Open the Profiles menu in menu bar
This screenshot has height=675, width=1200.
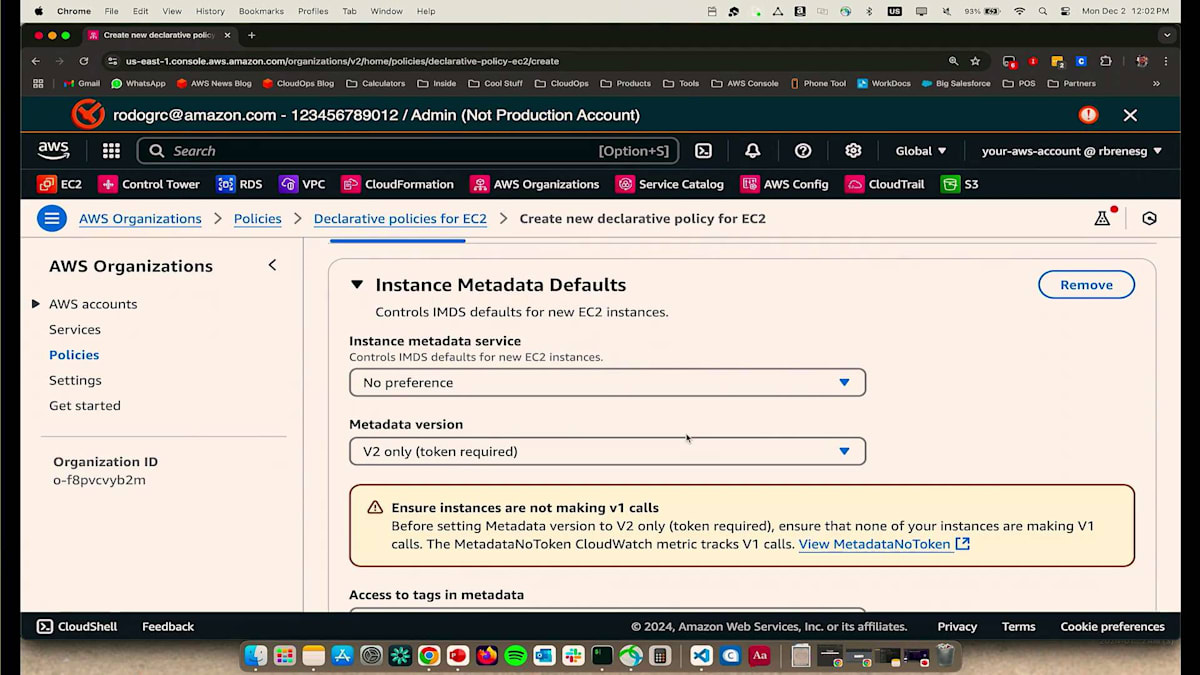tap(313, 11)
